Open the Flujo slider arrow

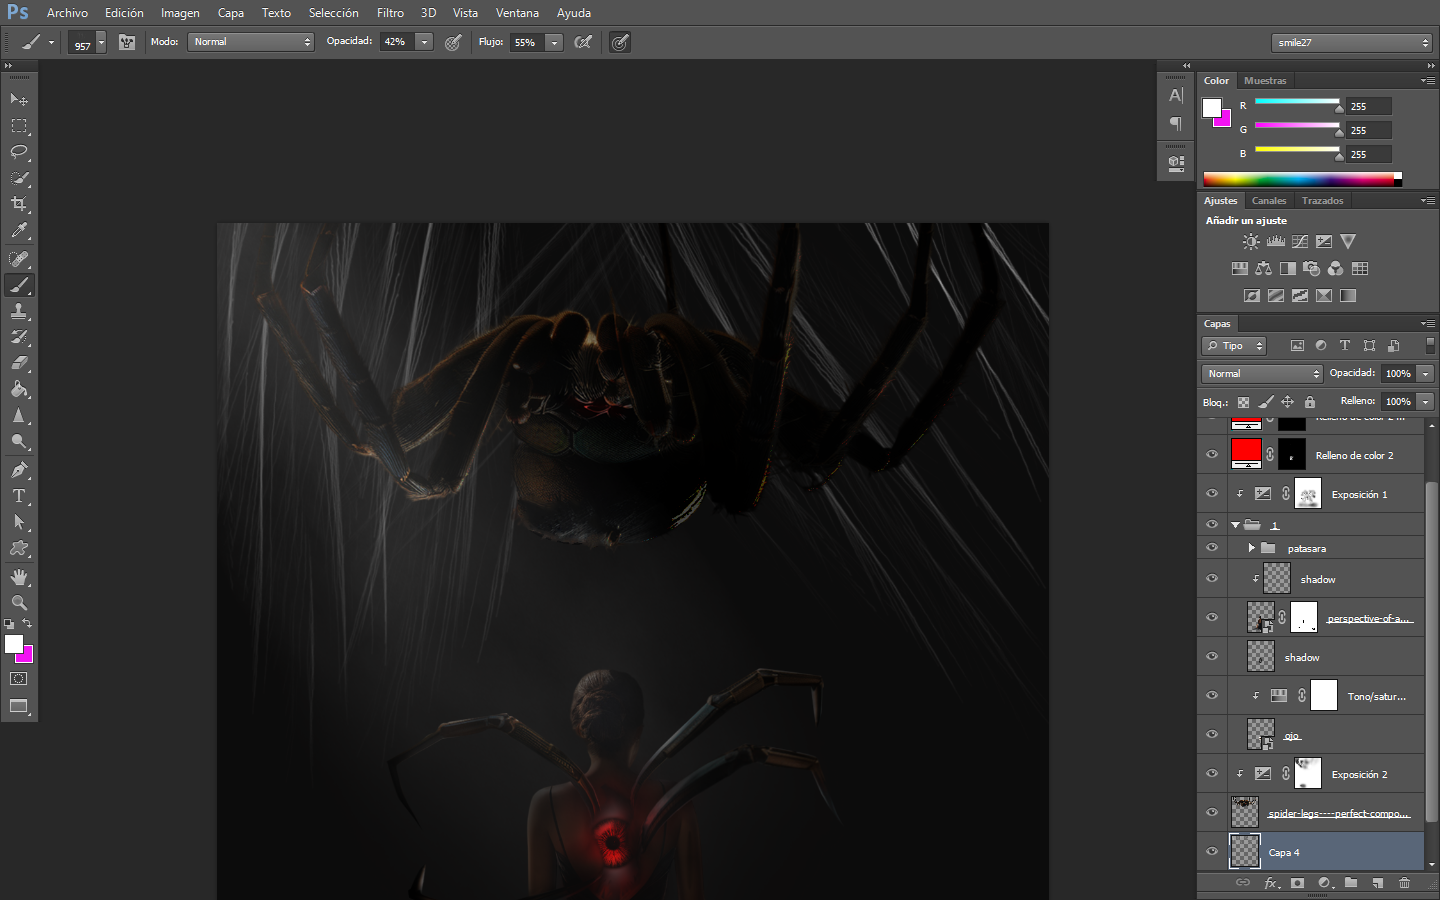click(554, 42)
